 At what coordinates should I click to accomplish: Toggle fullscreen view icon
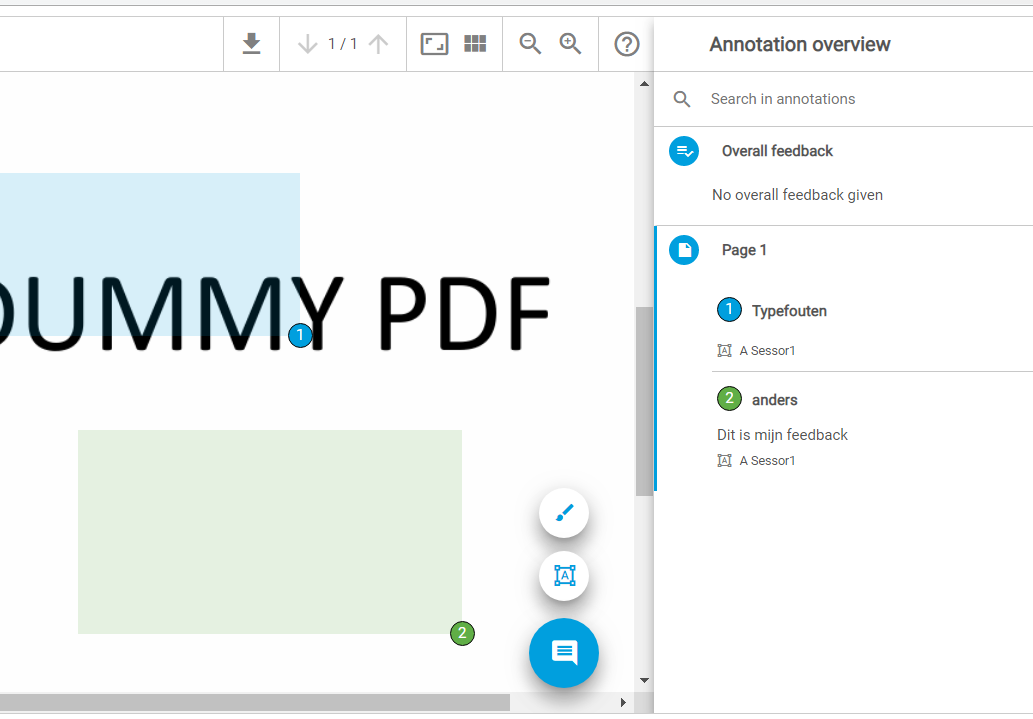[x=434, y=44]
